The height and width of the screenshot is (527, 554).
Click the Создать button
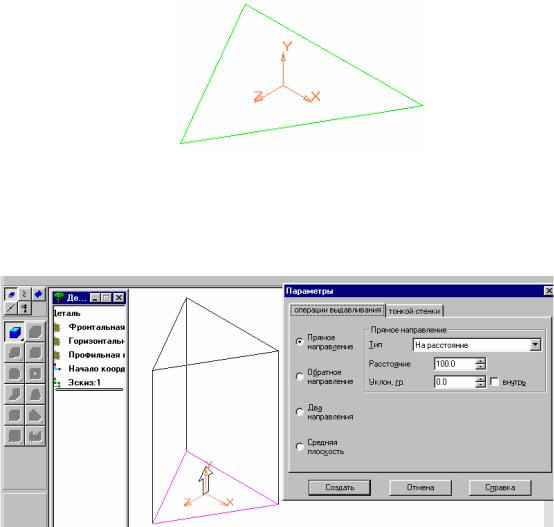(x=340, y=487)
